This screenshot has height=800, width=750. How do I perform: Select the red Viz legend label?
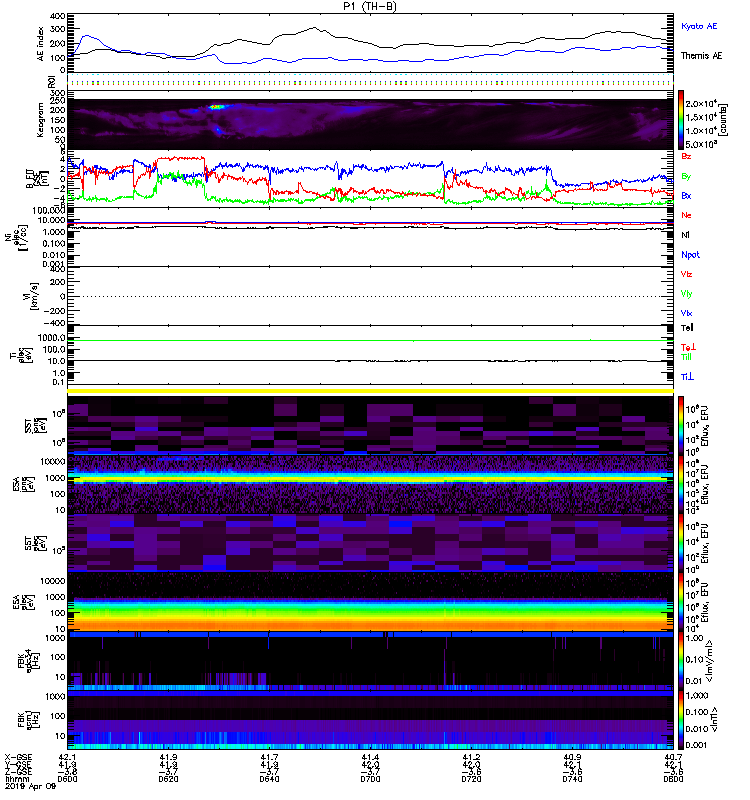point(686,274)
